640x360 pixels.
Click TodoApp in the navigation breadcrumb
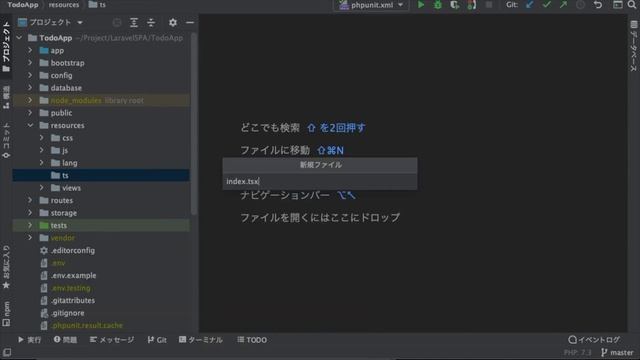coord(23,5)
